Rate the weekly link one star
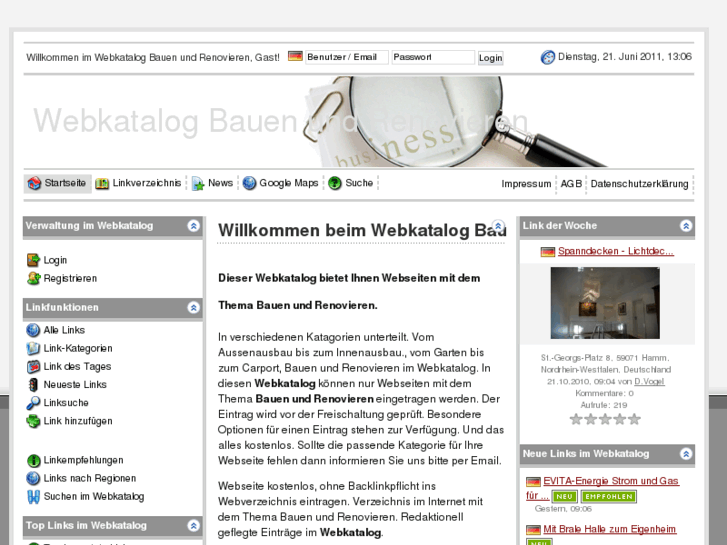 pos(576,419)
